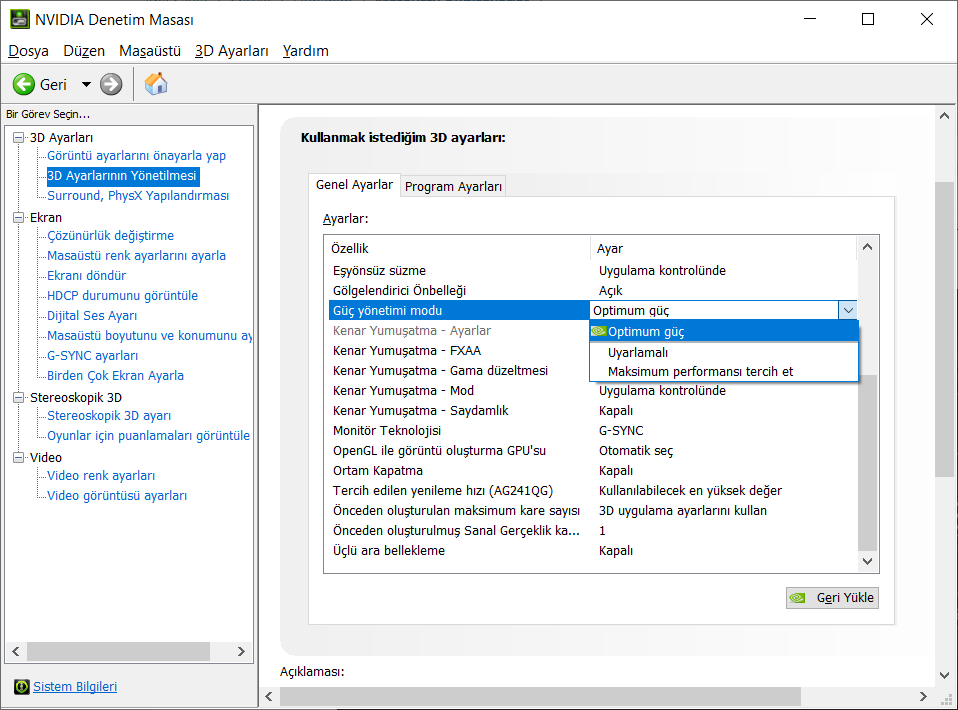Click the green Geri back arrow icon

24,84
